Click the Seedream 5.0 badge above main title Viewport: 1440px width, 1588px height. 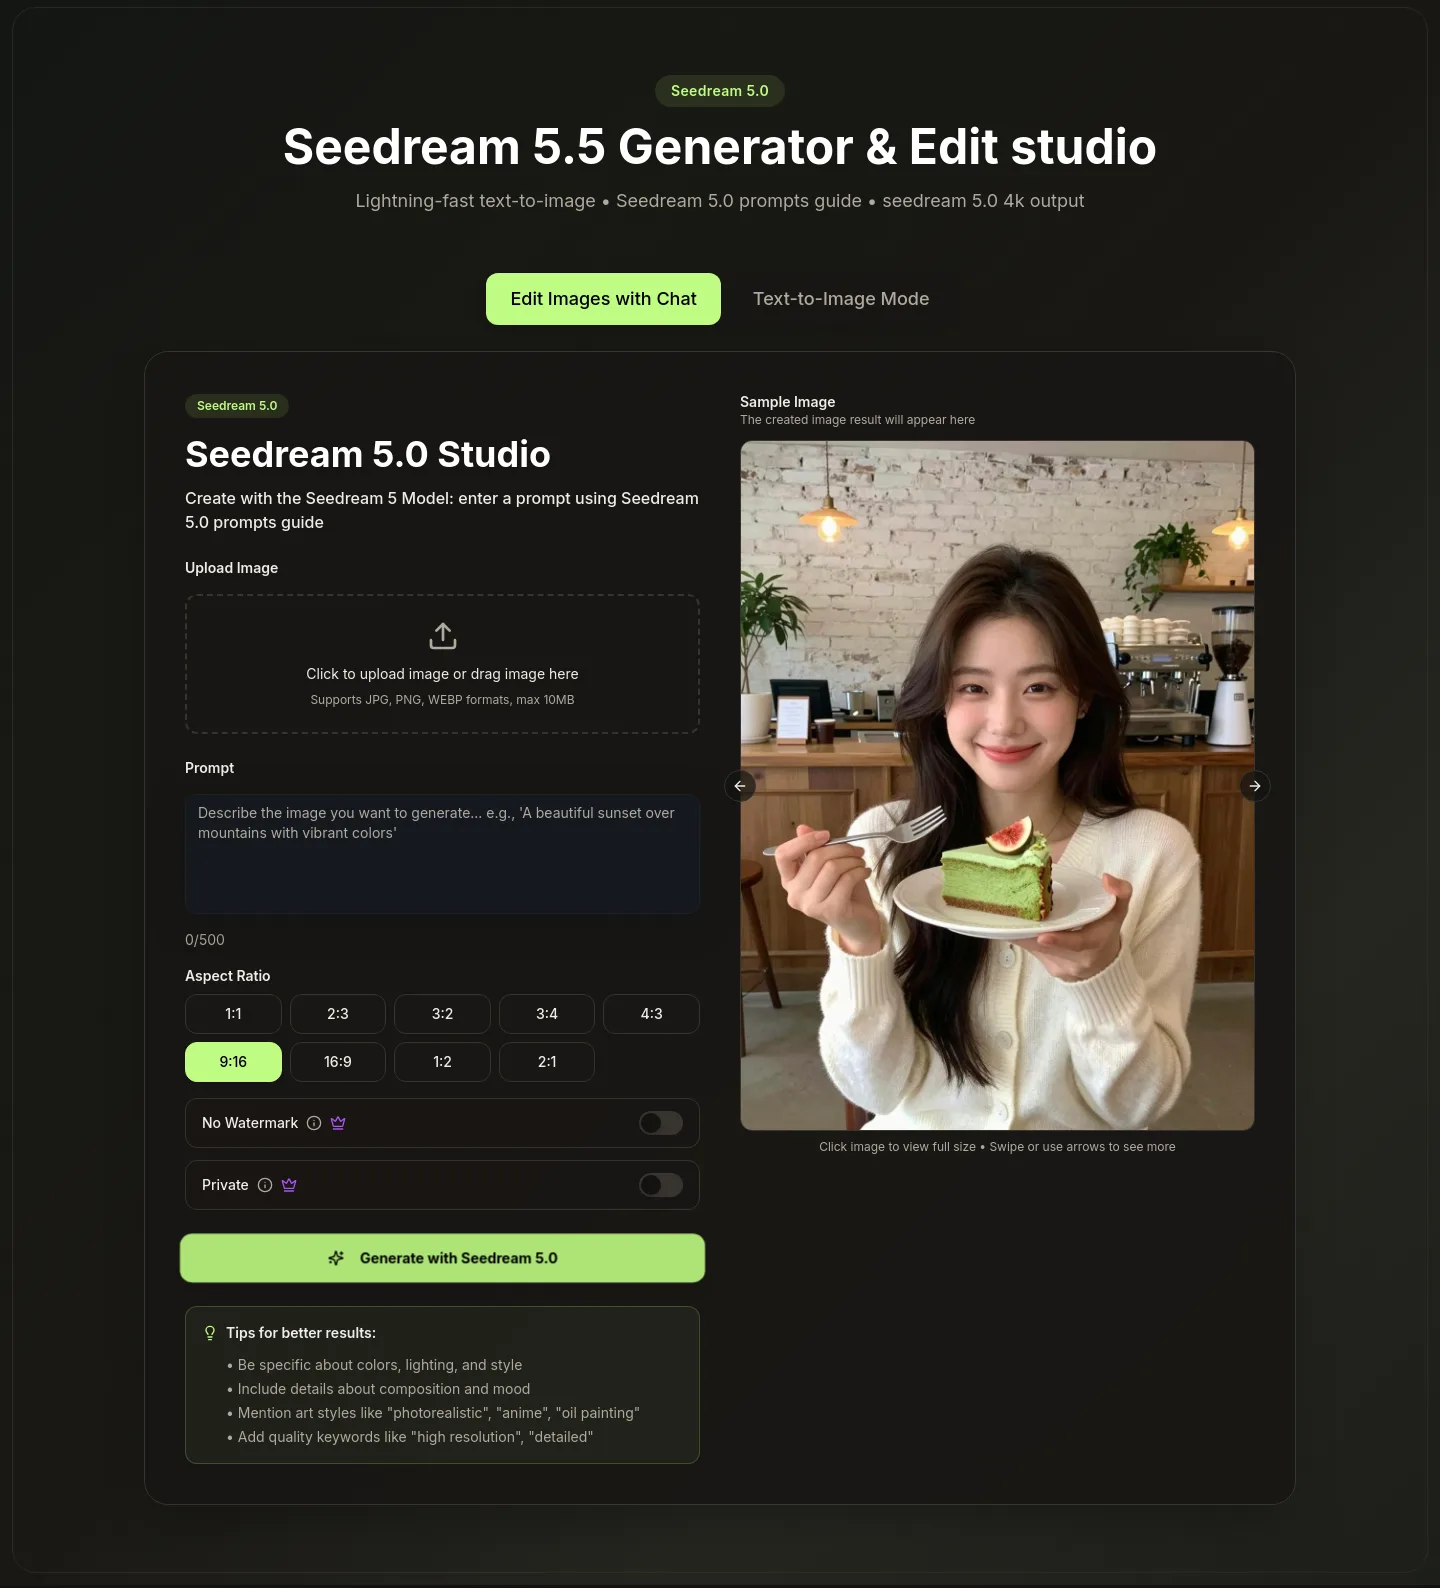point(720,91)
